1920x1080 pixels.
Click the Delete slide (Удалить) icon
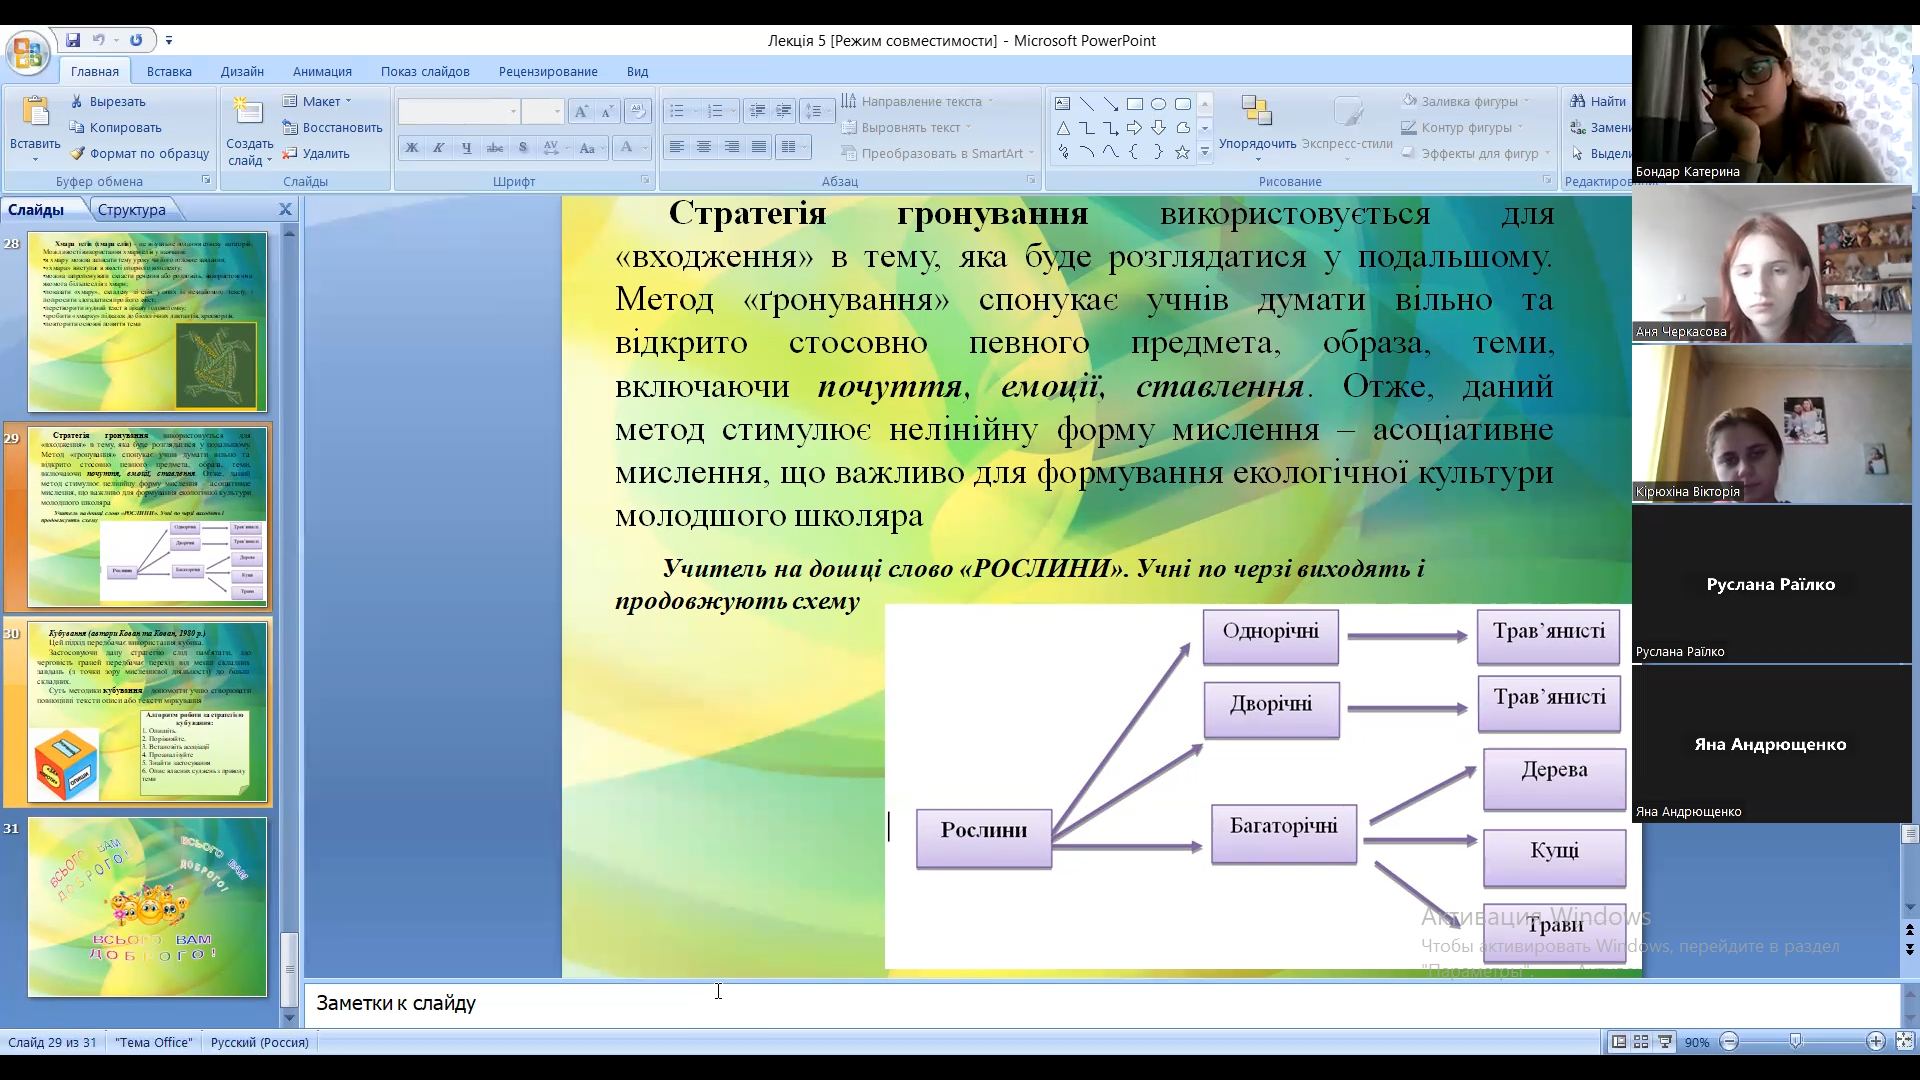pos(290,154)
